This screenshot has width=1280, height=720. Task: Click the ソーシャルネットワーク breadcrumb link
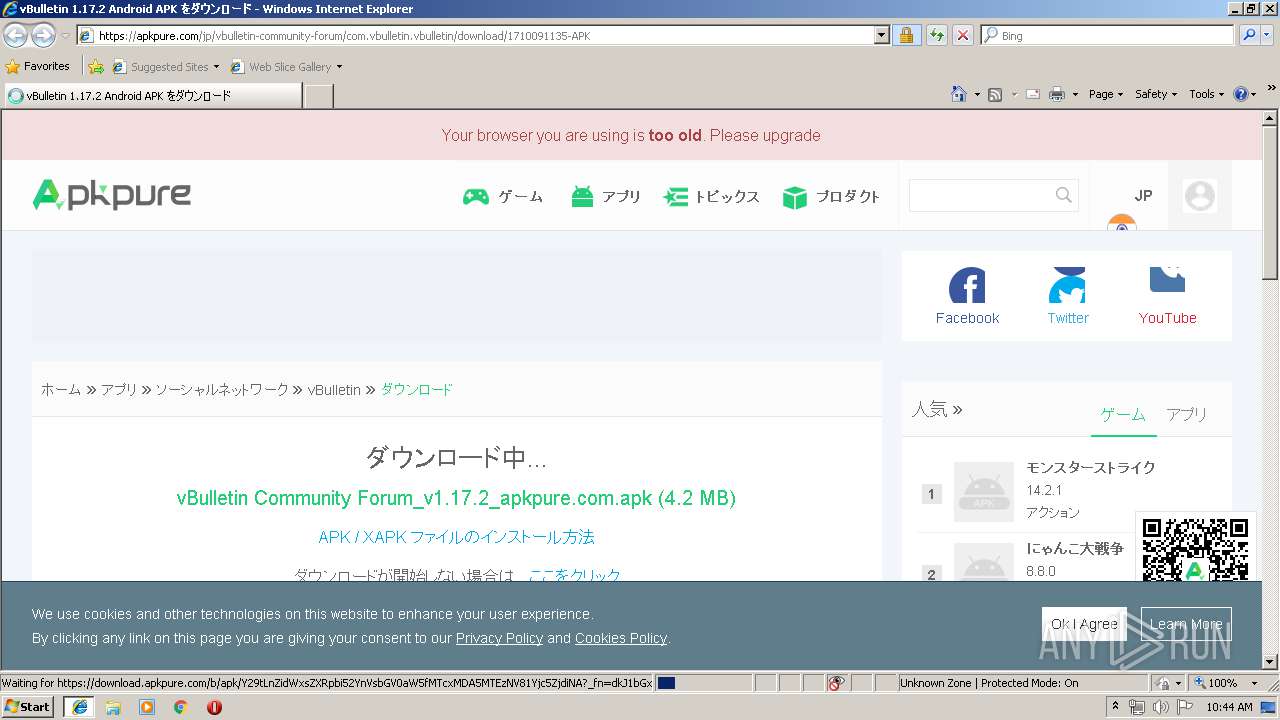click(x=222, y=390)
